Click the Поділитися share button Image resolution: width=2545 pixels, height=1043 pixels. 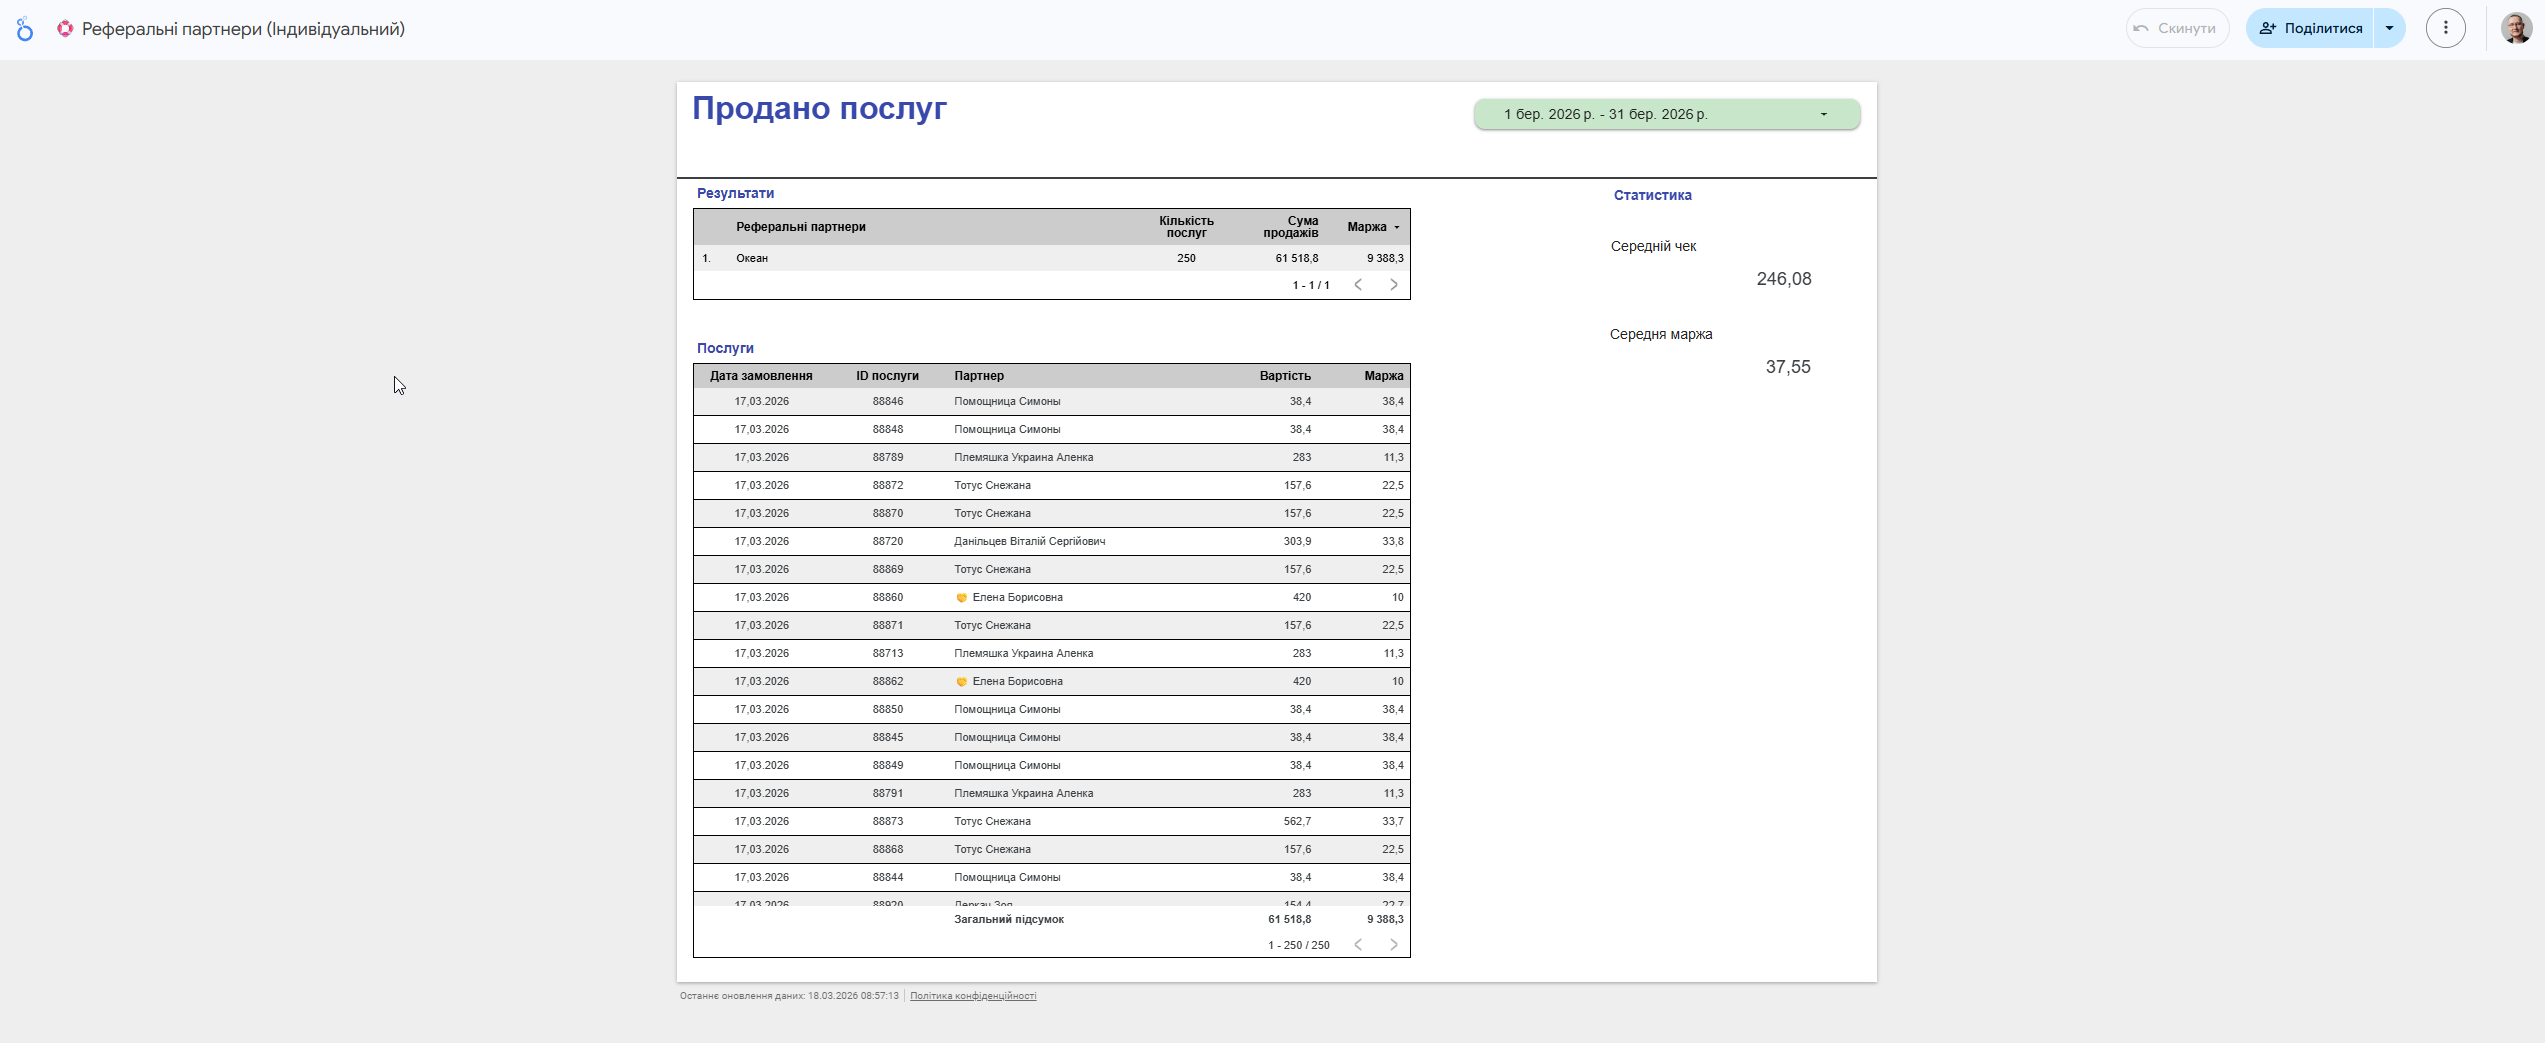pyautogui.click(x=2311, y=28)
